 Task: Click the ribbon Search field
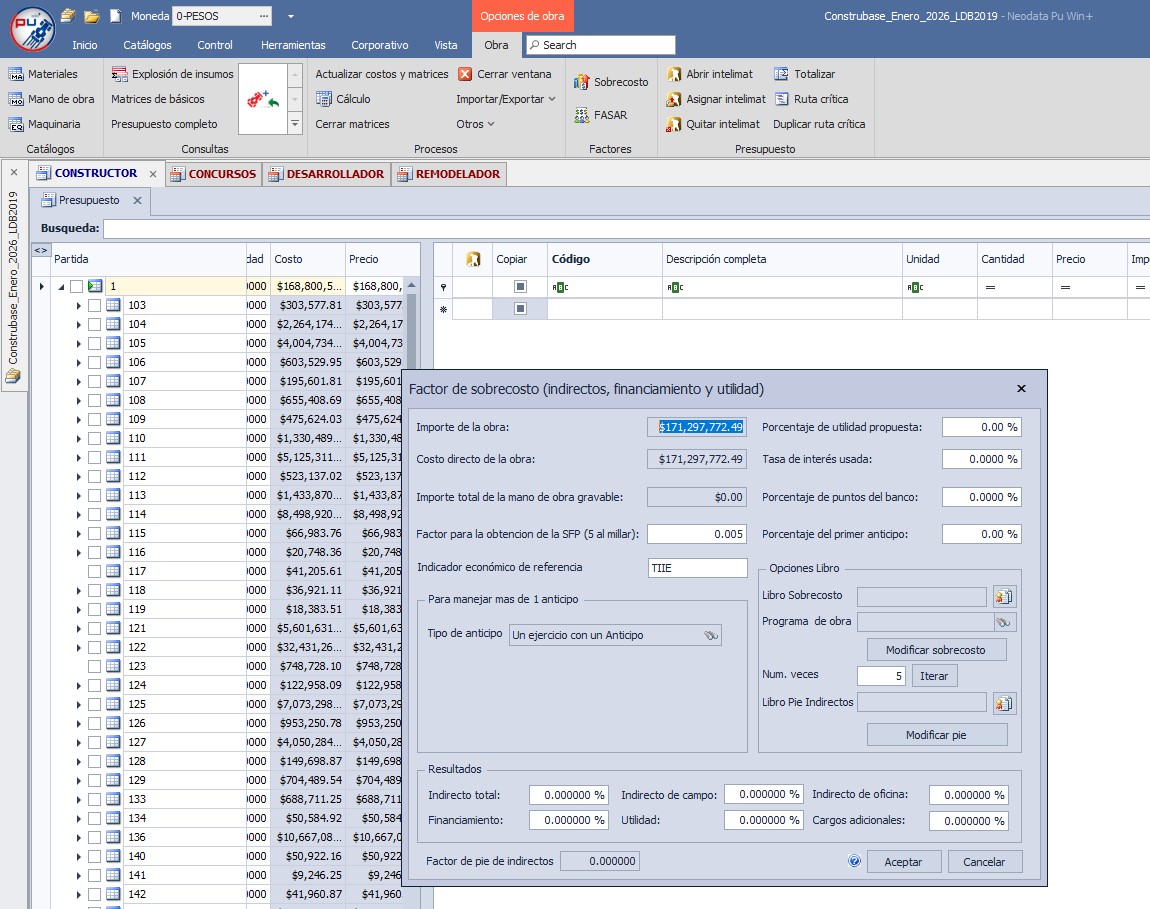click(601, 45)
